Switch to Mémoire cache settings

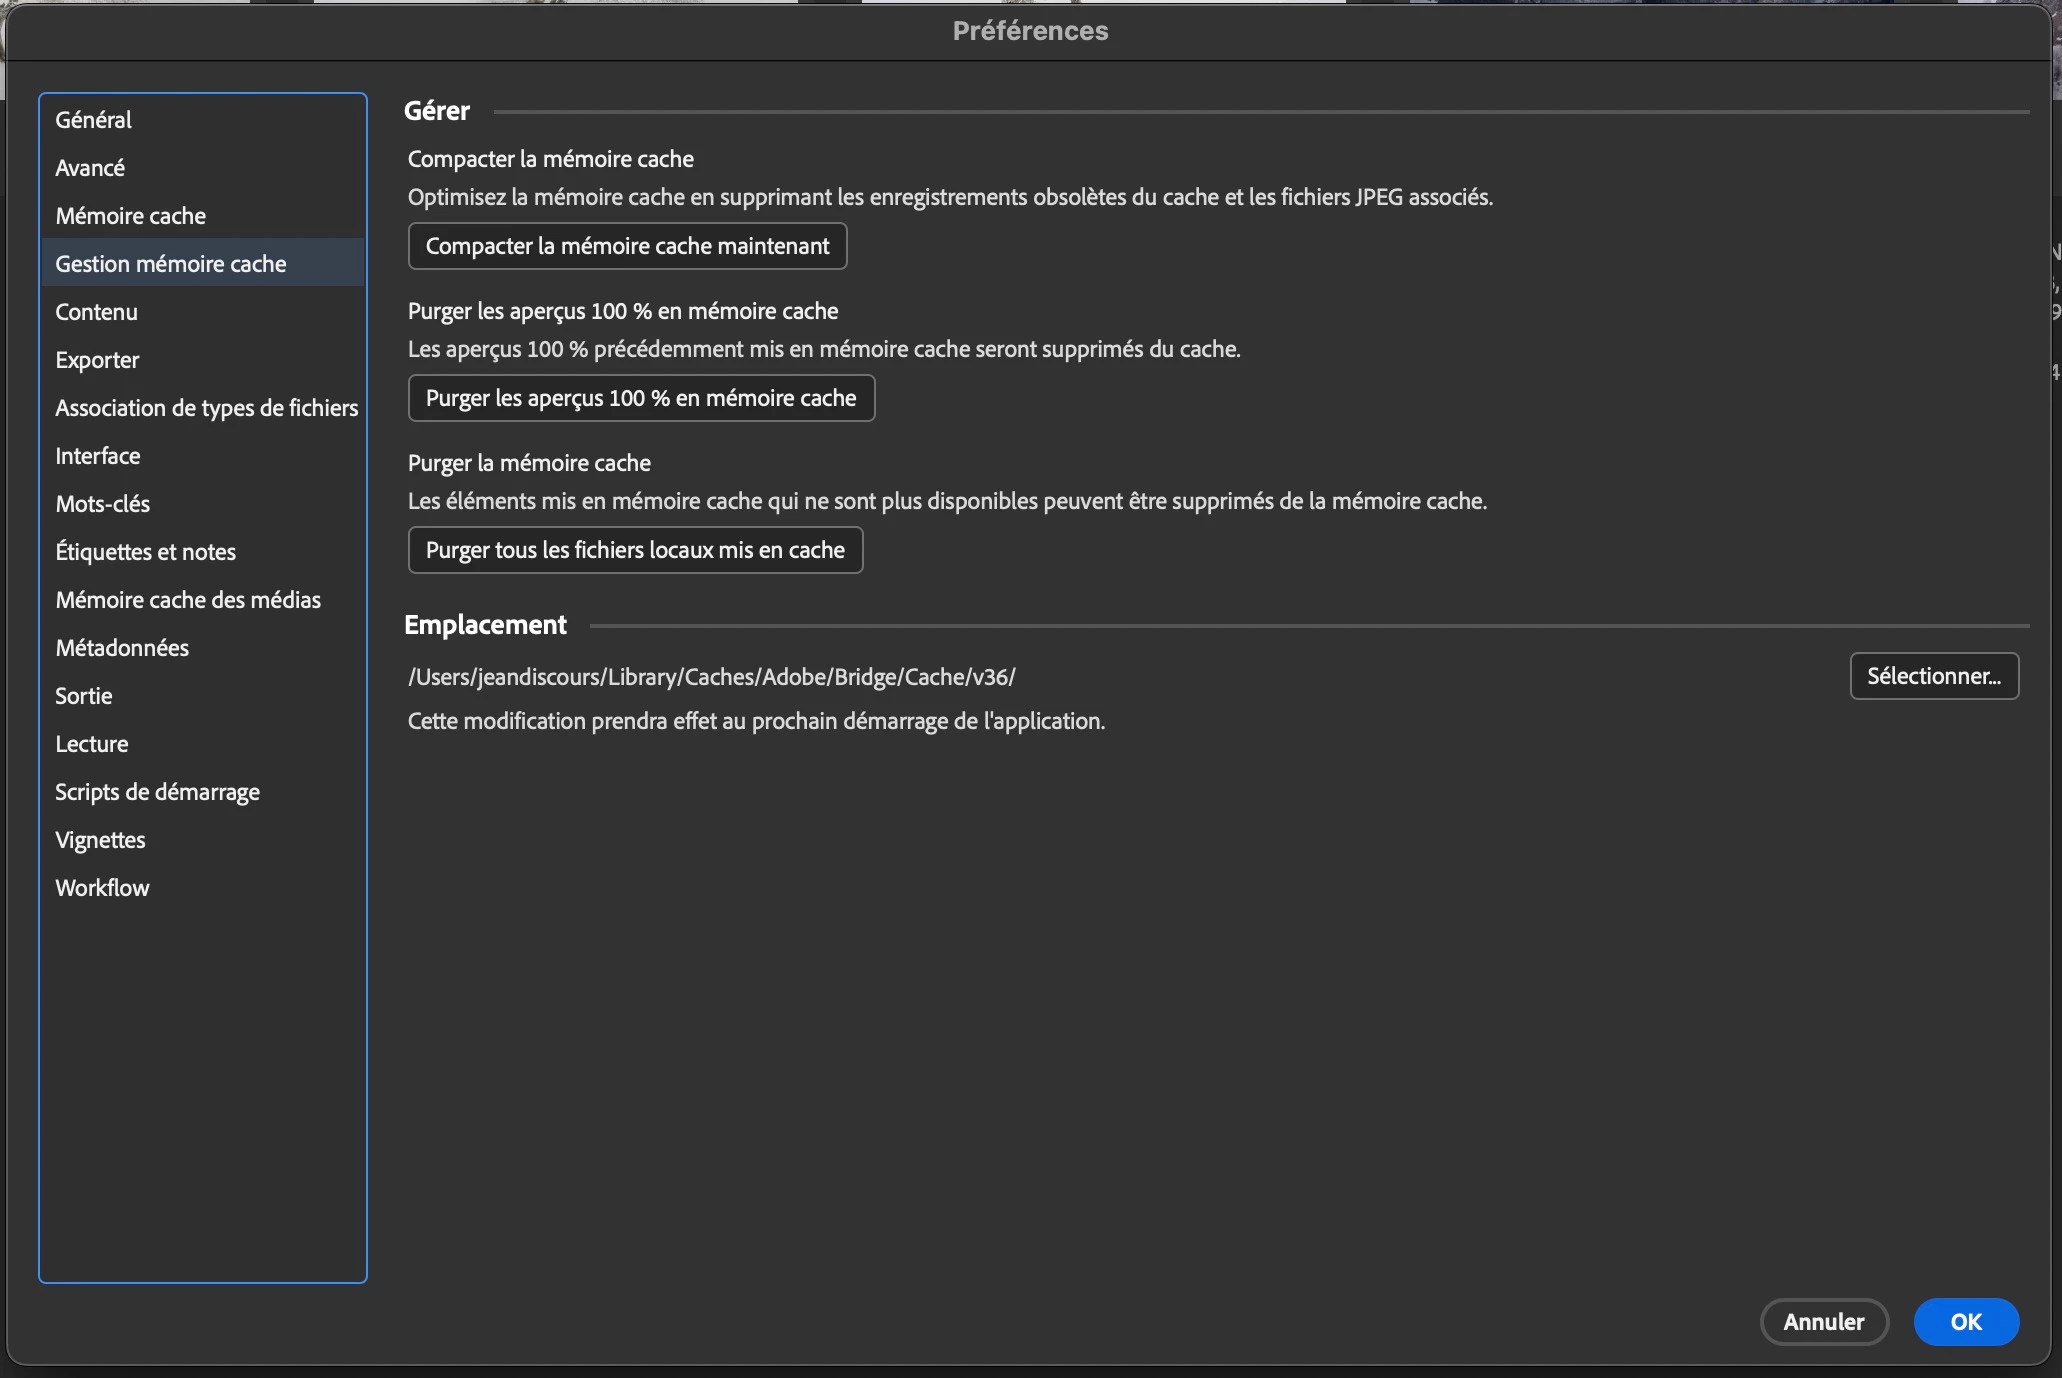coord(130,216)
